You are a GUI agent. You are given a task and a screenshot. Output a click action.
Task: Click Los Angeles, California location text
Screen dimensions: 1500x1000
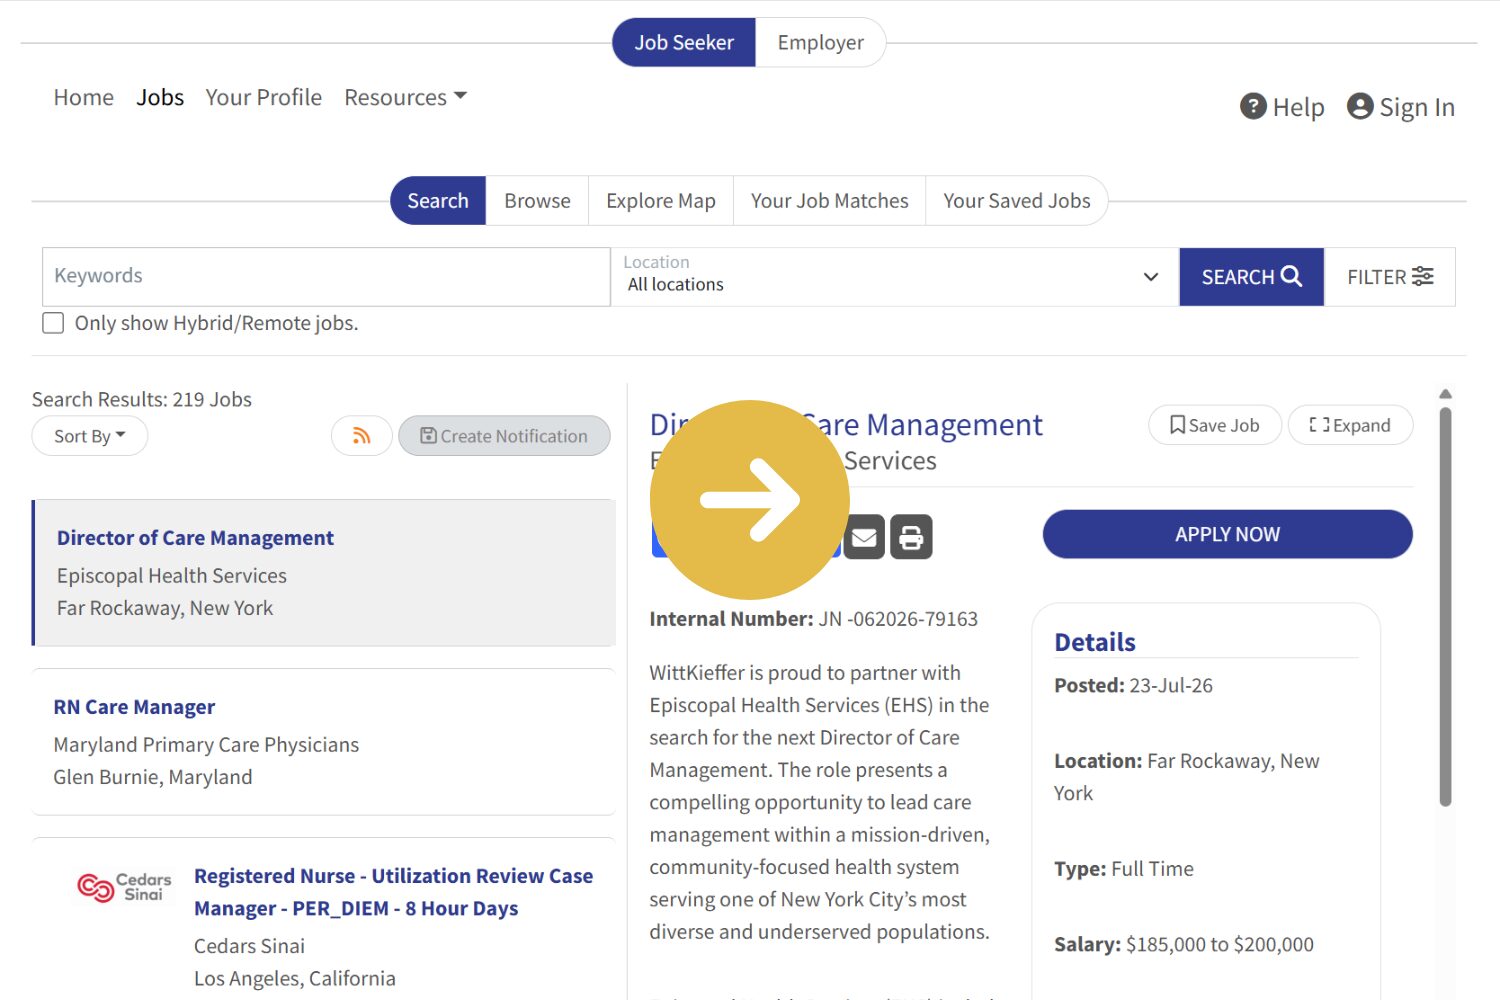pos(295,978)
